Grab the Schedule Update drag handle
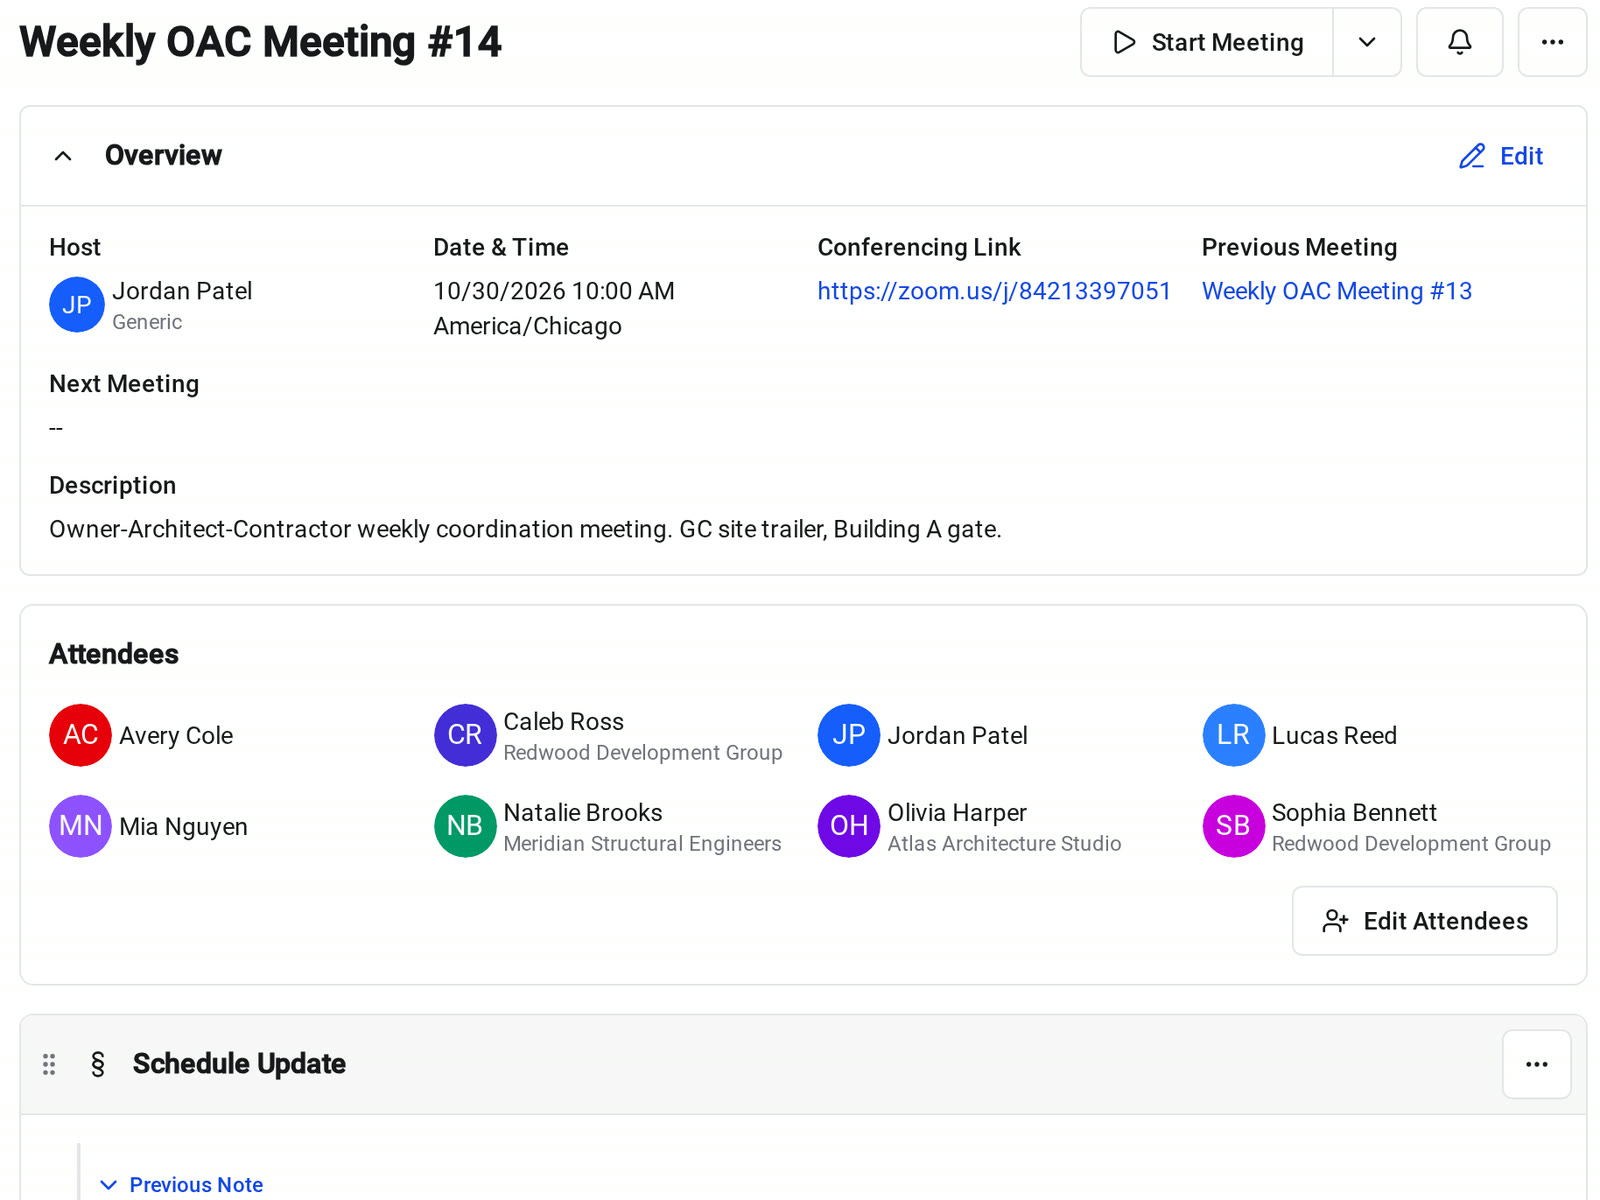 49,1064
